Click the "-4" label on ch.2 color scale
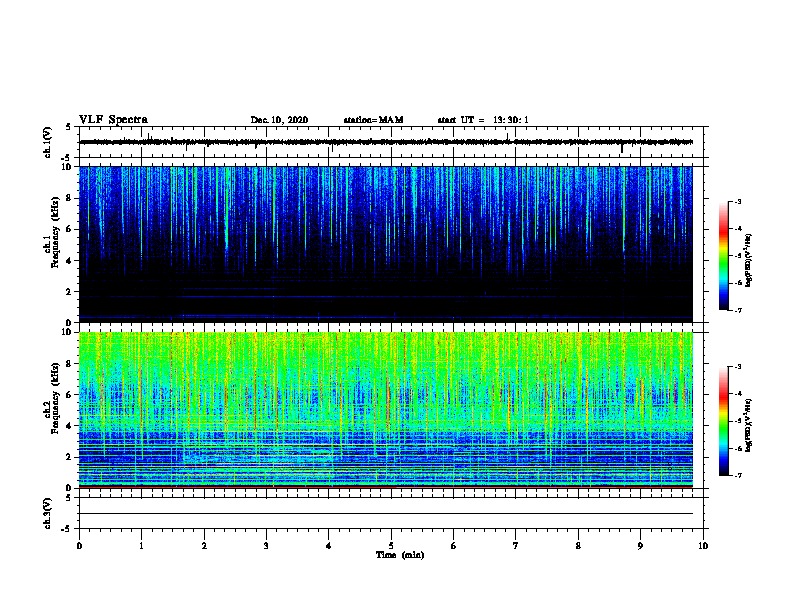The width and height of the screenshot is (792, 612). coord(737,393)
